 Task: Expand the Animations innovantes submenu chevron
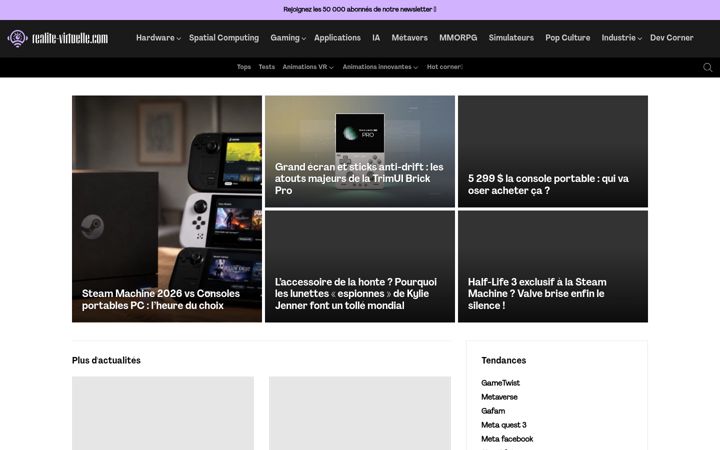click(416, 68)
